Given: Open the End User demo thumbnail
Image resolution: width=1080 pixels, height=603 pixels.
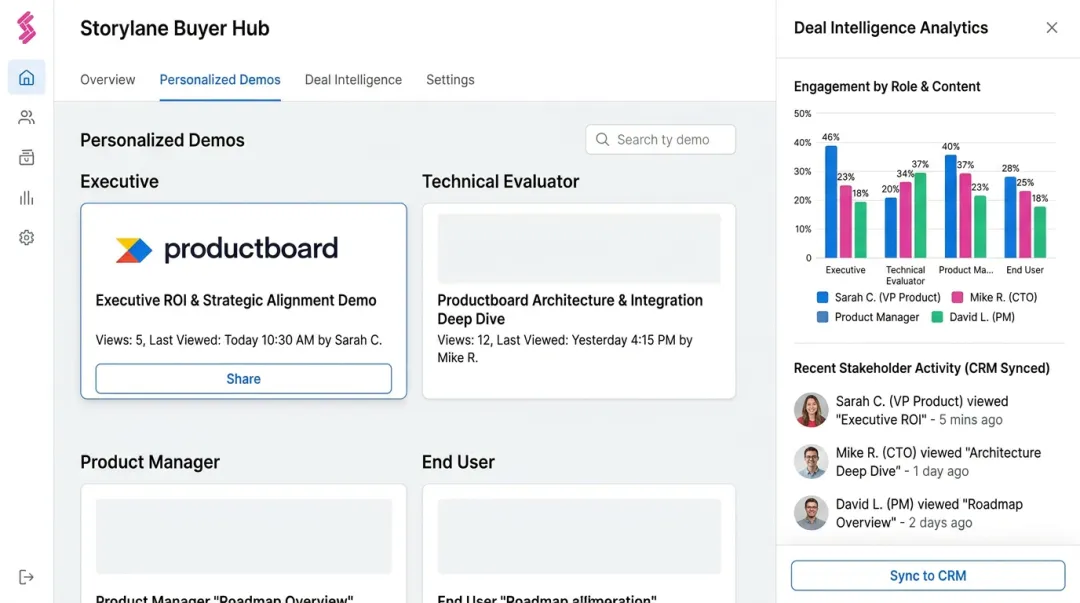Looking at the screenshot, I should [x=579, y=536].
